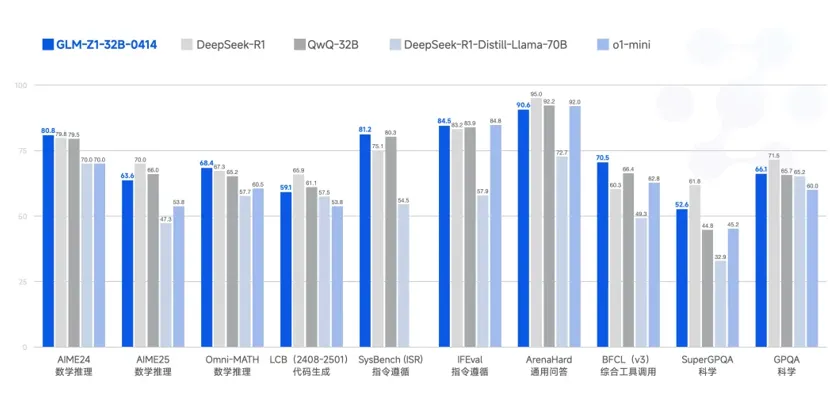Click the blue GLM-Z1-32B-0414 legend swatch
This screenshot has width=830, height=417.
47,44
